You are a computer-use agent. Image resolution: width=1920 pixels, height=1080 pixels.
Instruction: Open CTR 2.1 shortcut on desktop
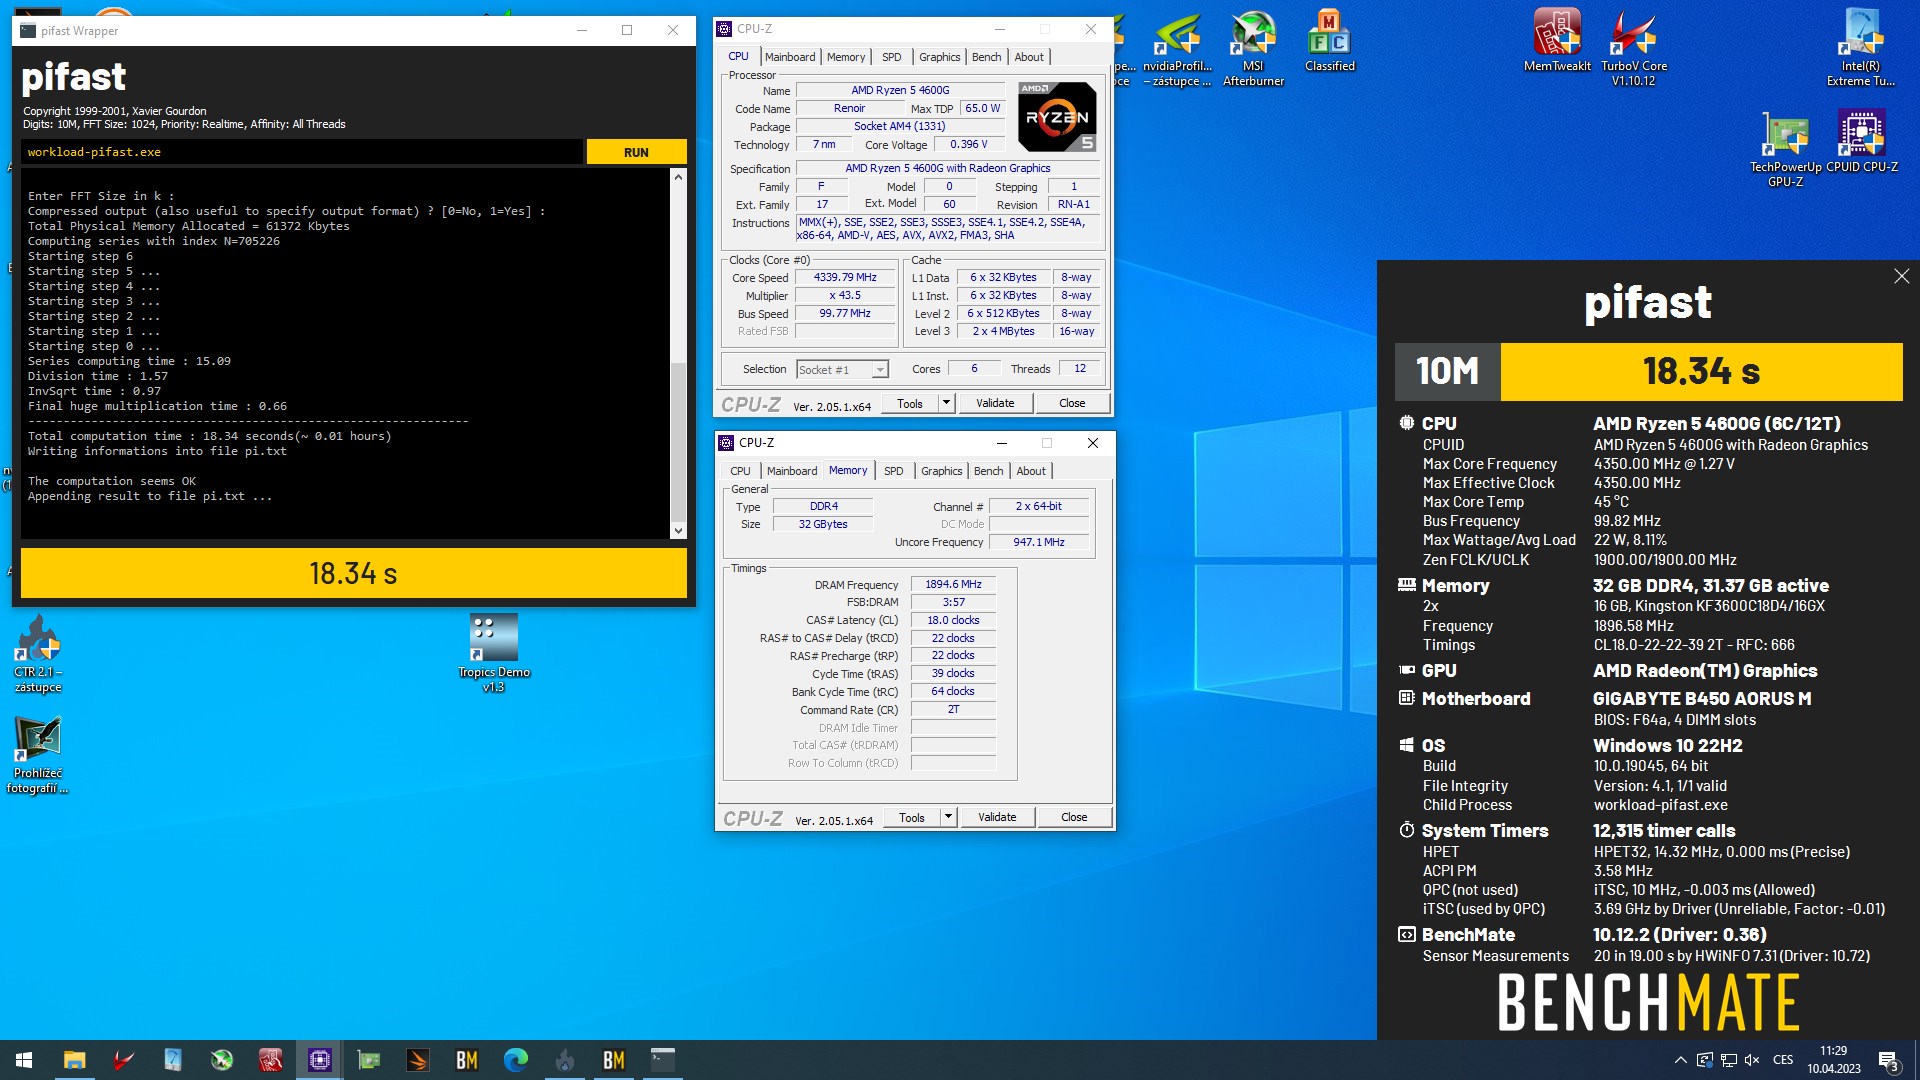pyautogui.click(x=38, y=654)
